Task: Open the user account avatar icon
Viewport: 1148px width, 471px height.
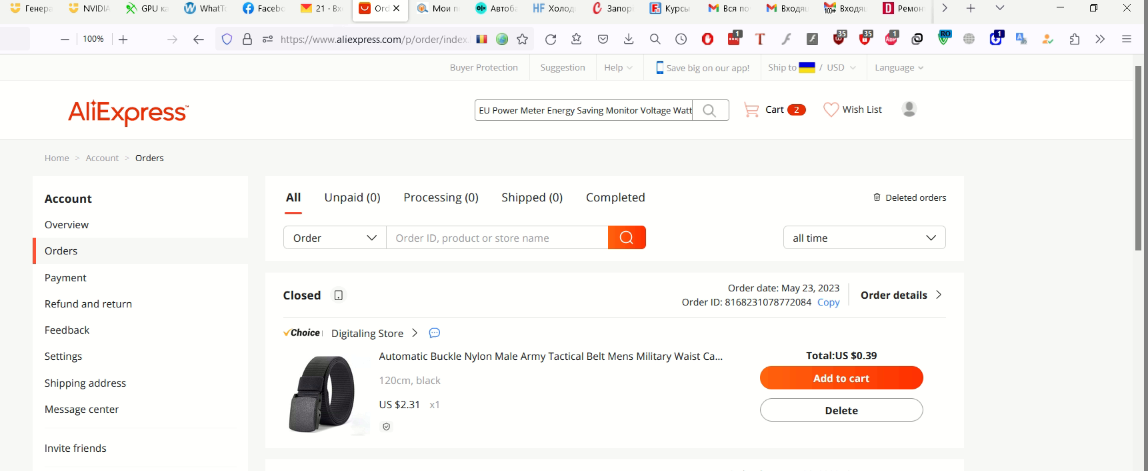Action: click(909, 109)
